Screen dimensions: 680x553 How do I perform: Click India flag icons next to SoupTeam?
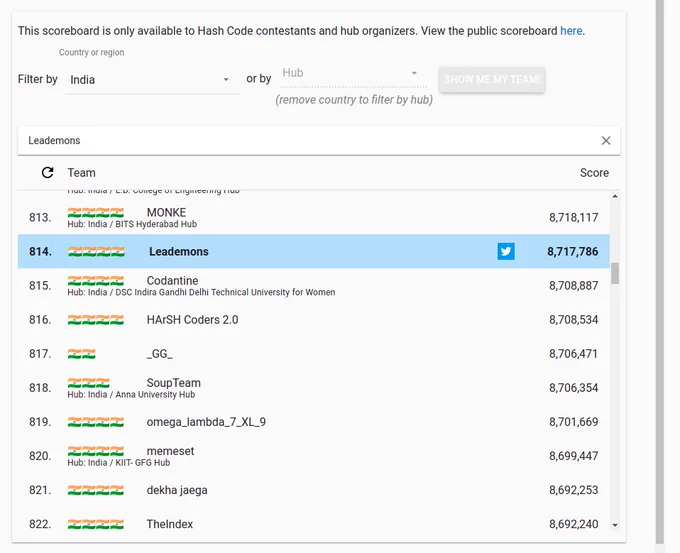point(88,383)
